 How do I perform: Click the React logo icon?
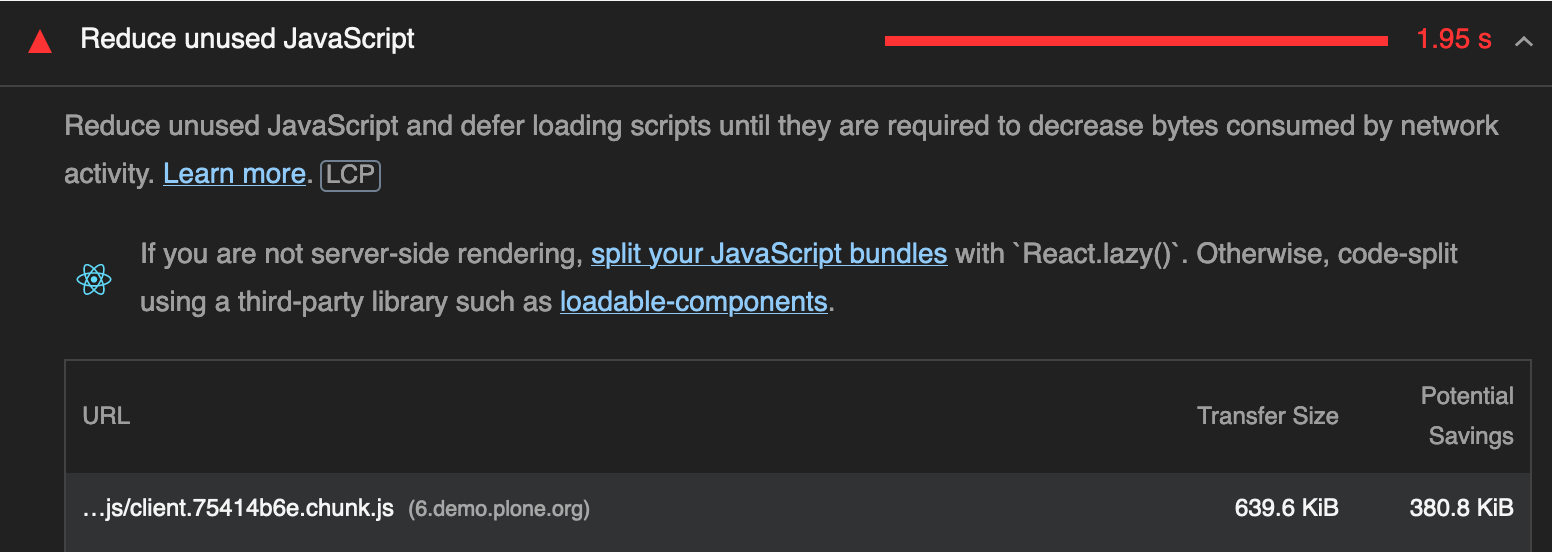pos(94,279)
